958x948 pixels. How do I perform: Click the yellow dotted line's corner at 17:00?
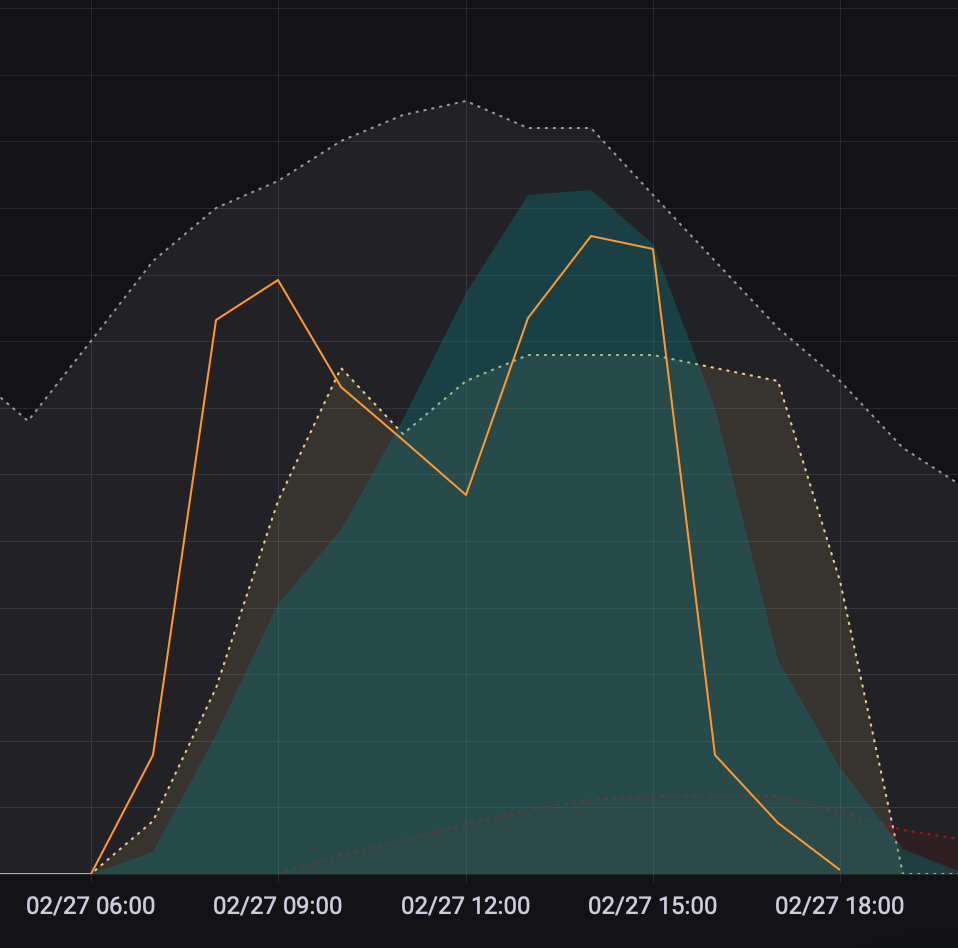777,381
